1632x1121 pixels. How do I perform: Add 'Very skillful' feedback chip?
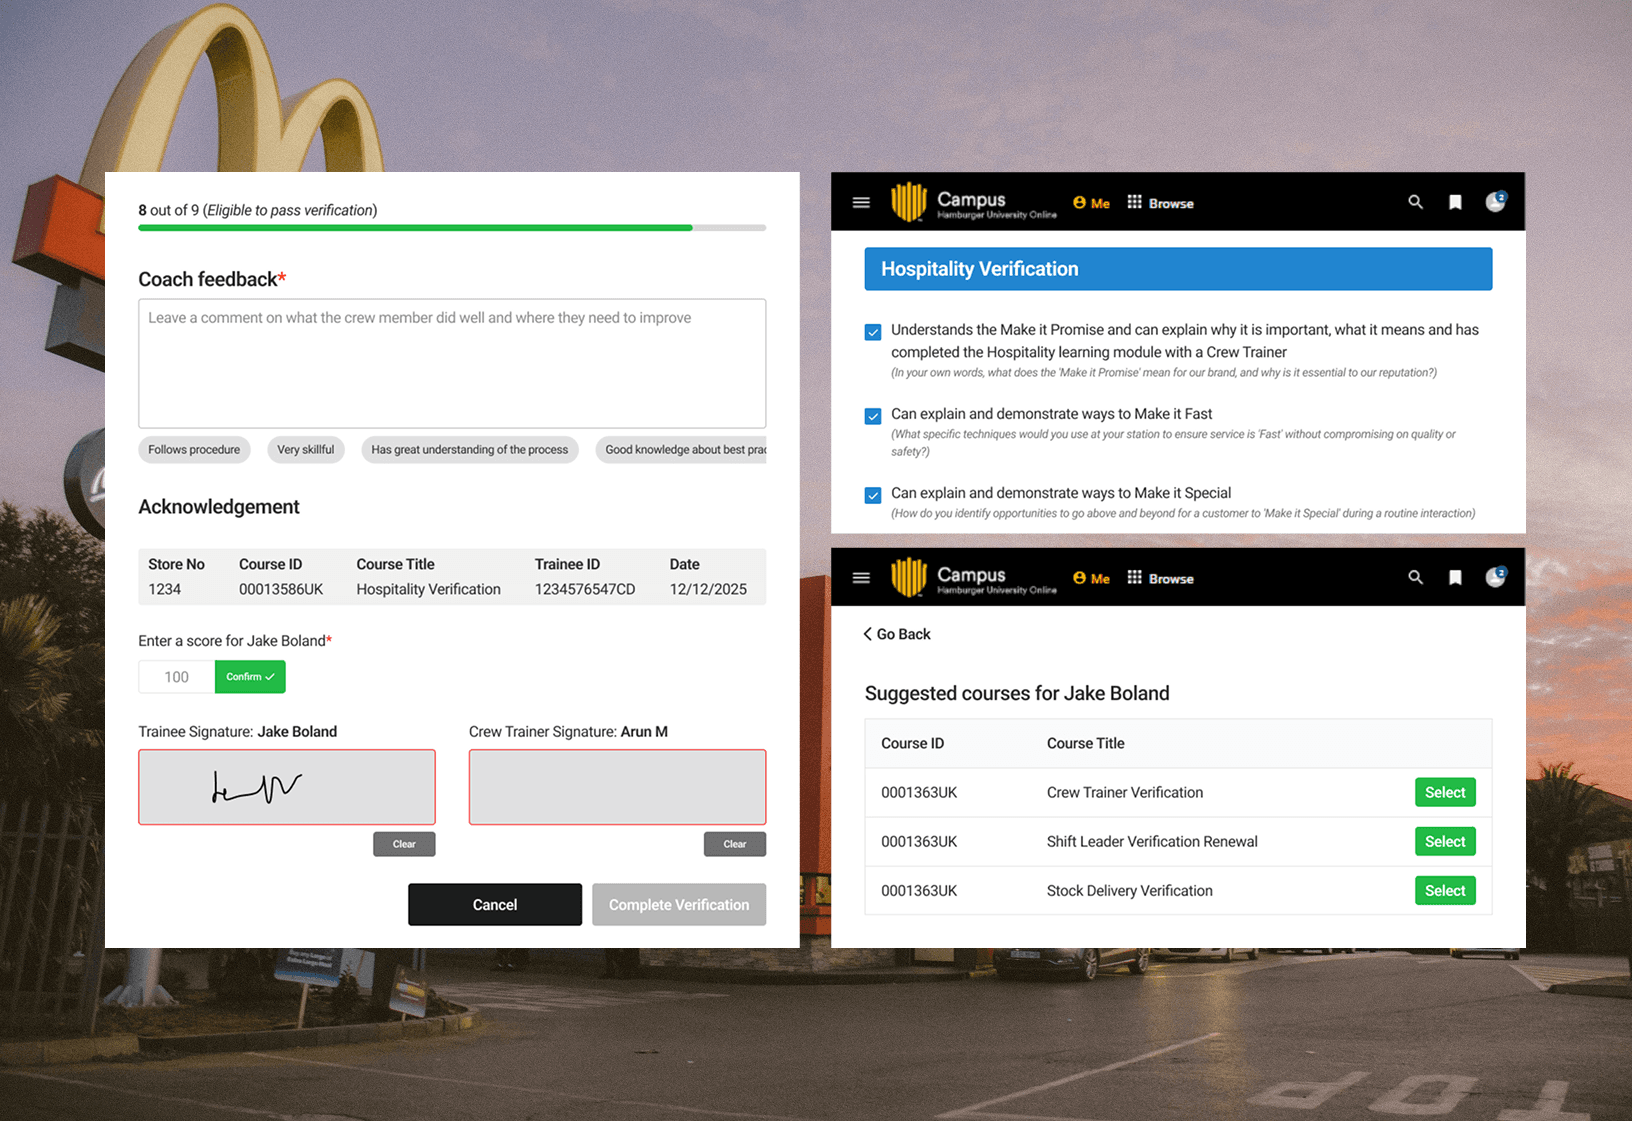[x=306, y=450]
